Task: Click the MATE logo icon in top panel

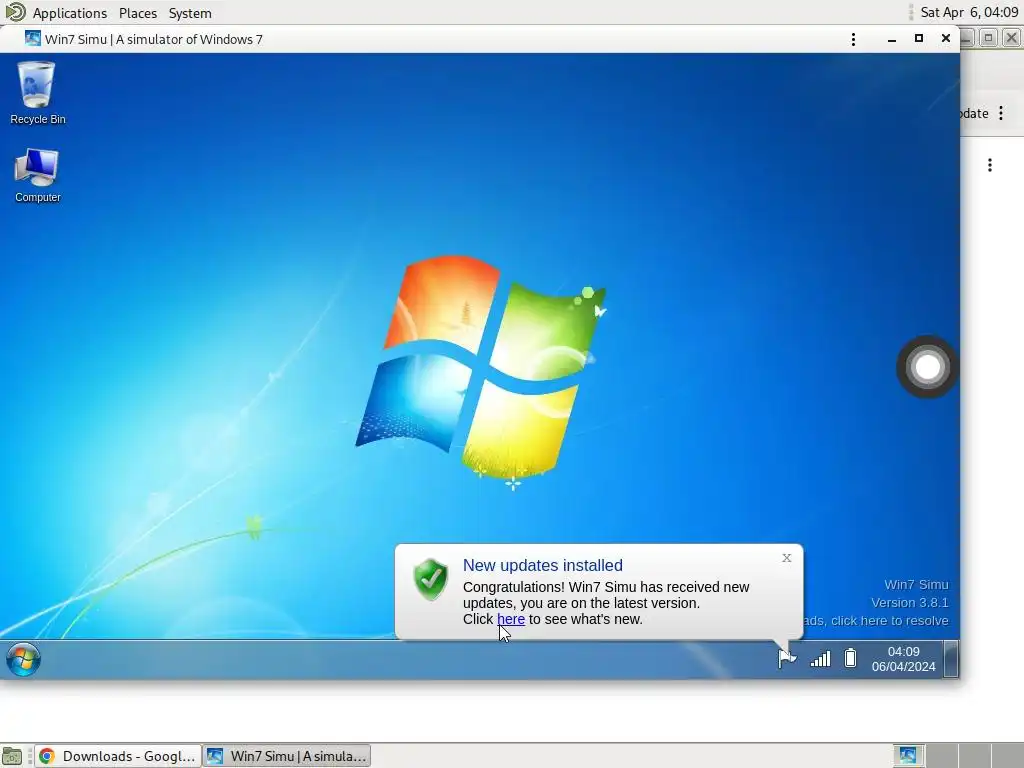Action: coord(15,12)
